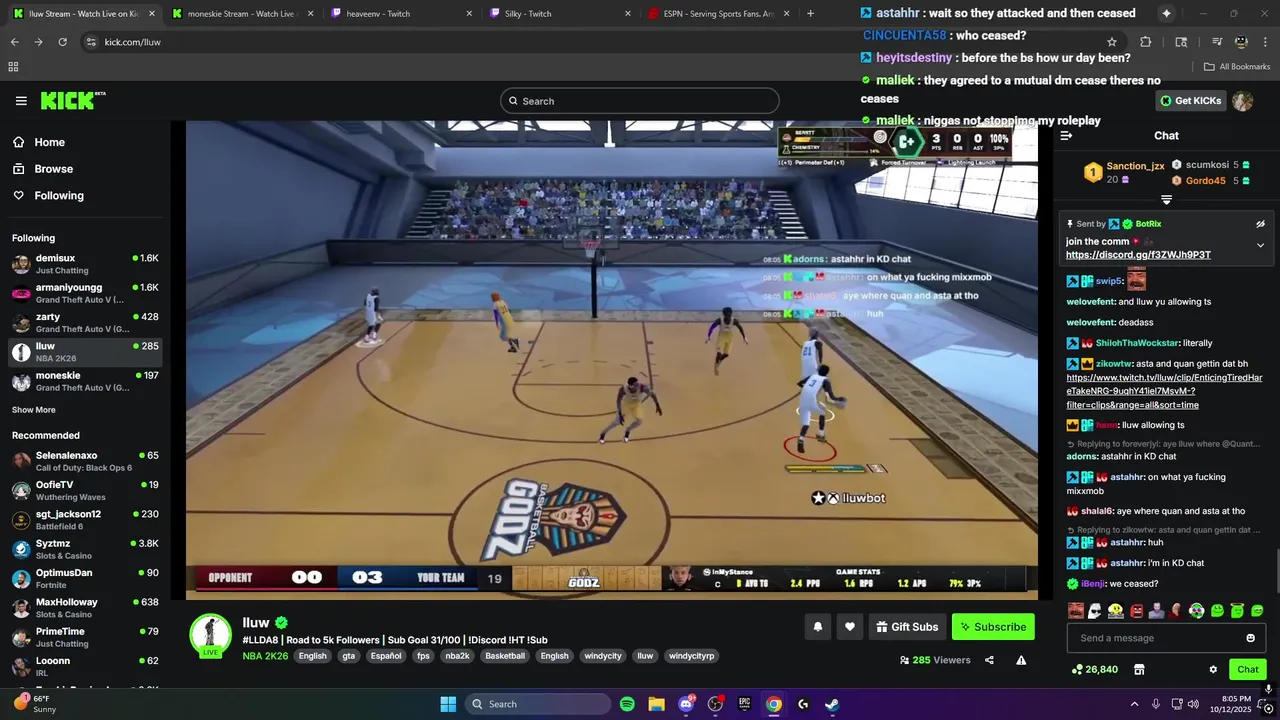Image resolution: width=1280 pixels, height=720 pixels.
Task: Open Chrome three-dot menu
Action: pyautogui.click(x=1264, y=42)
